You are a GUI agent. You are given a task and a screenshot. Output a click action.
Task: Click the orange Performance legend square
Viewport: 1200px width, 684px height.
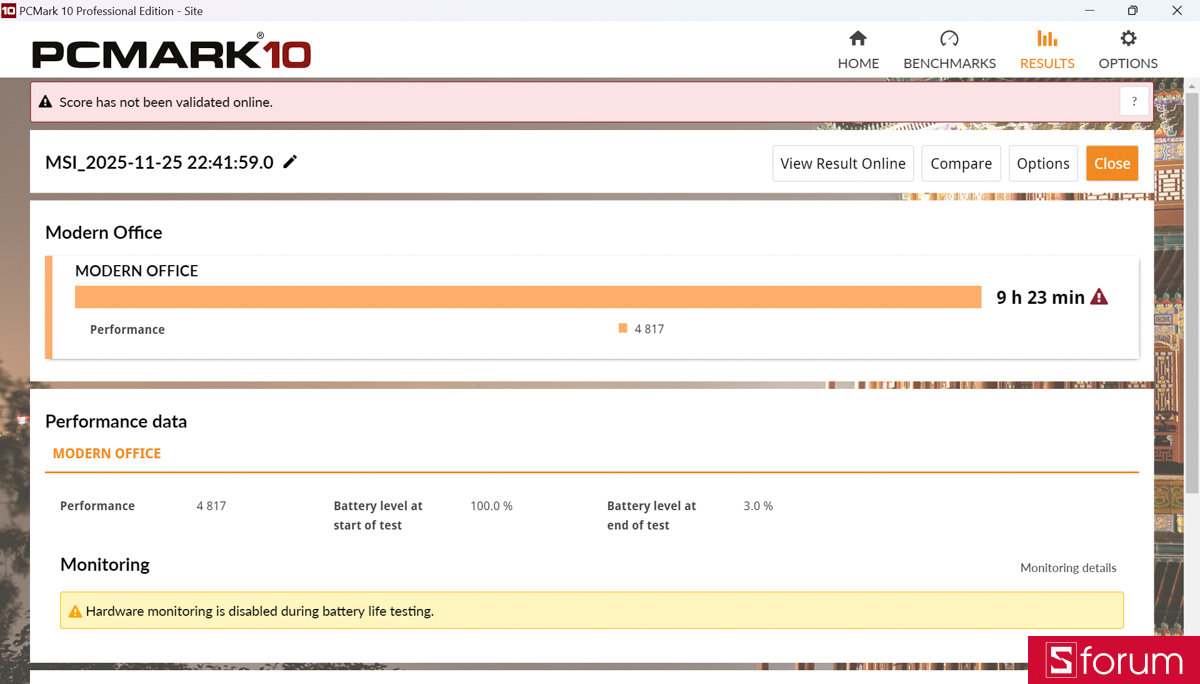tap(623, 328)
